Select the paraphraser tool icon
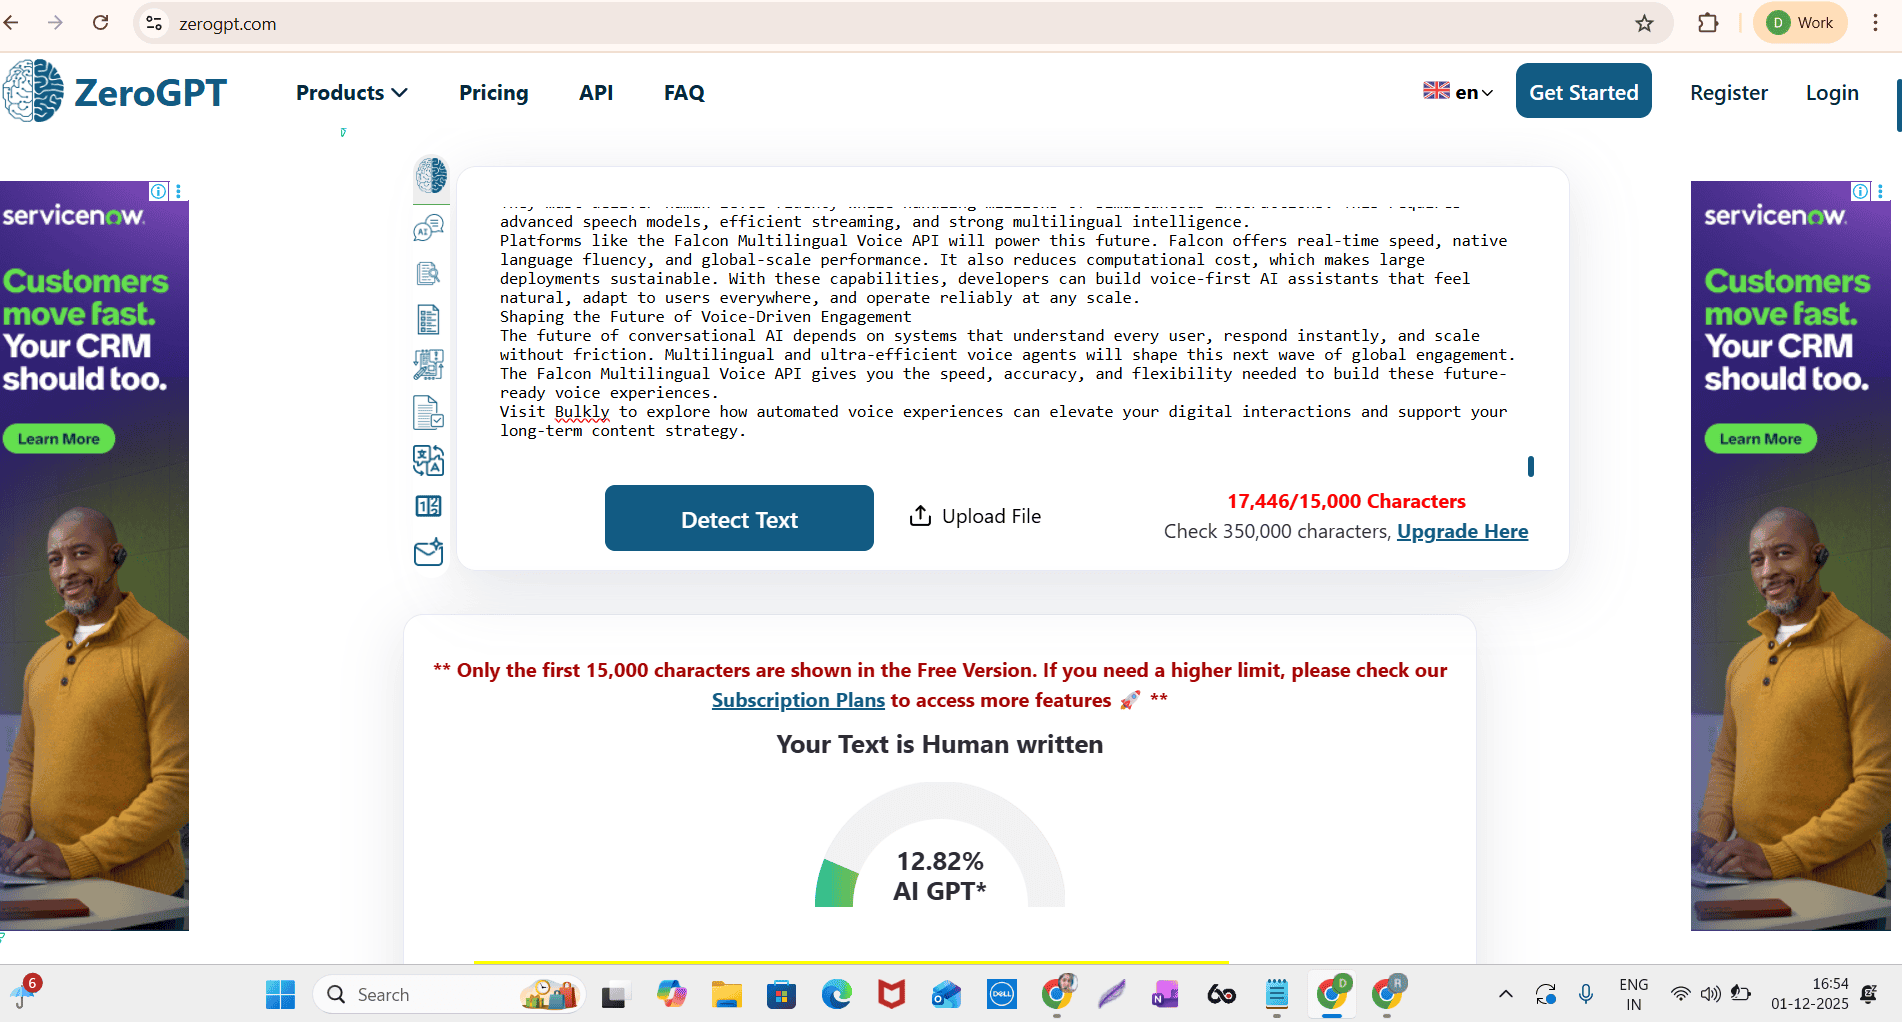 click(428, 365)
